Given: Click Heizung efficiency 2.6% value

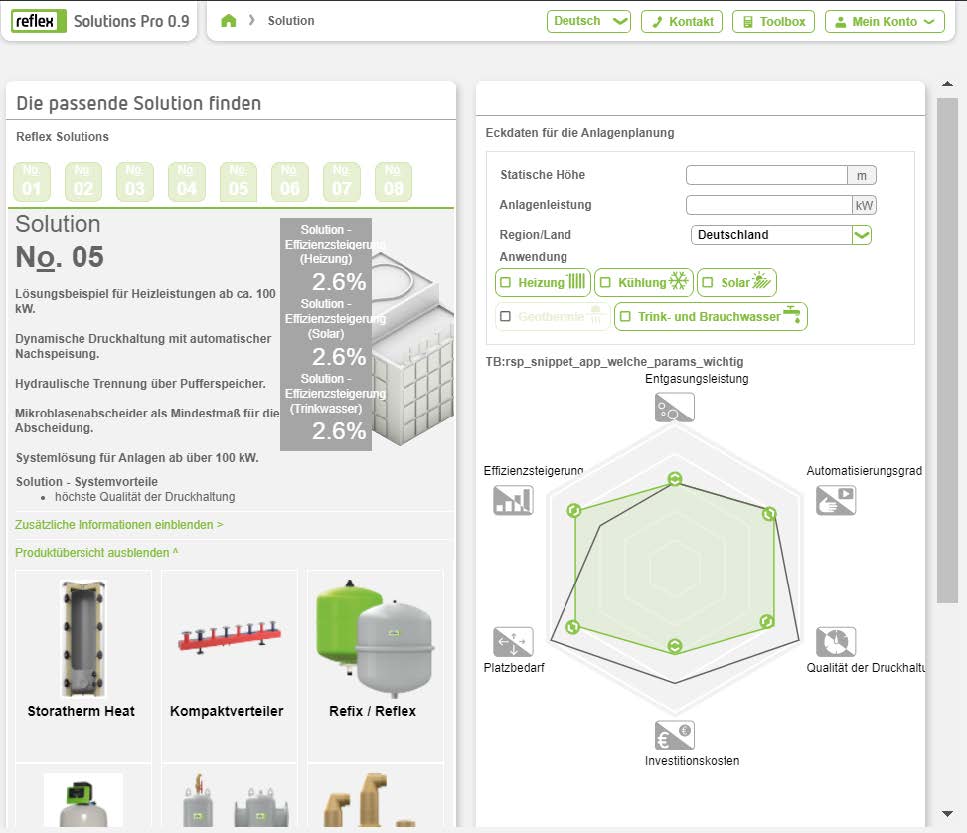Looking at the screenshot, I should (339, 282).
